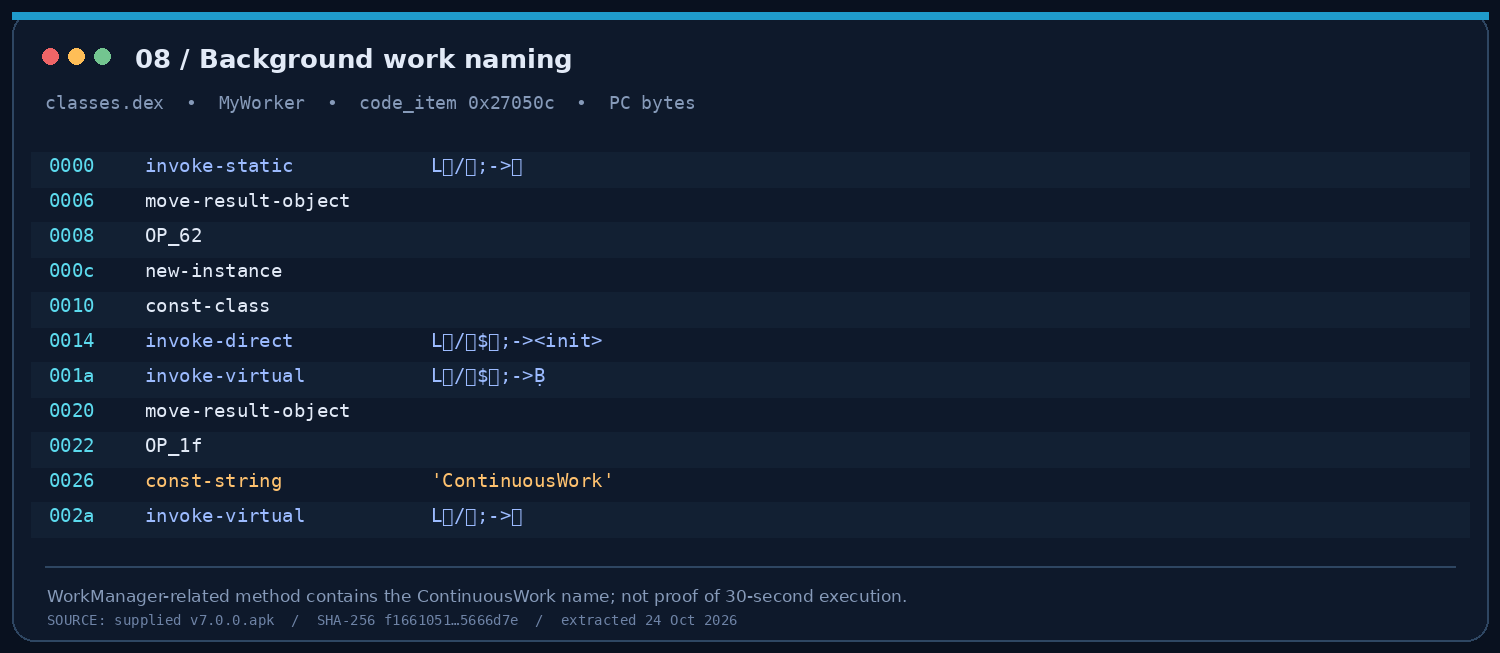Click the yellow minimize dot in title bar

coord(76,57)
